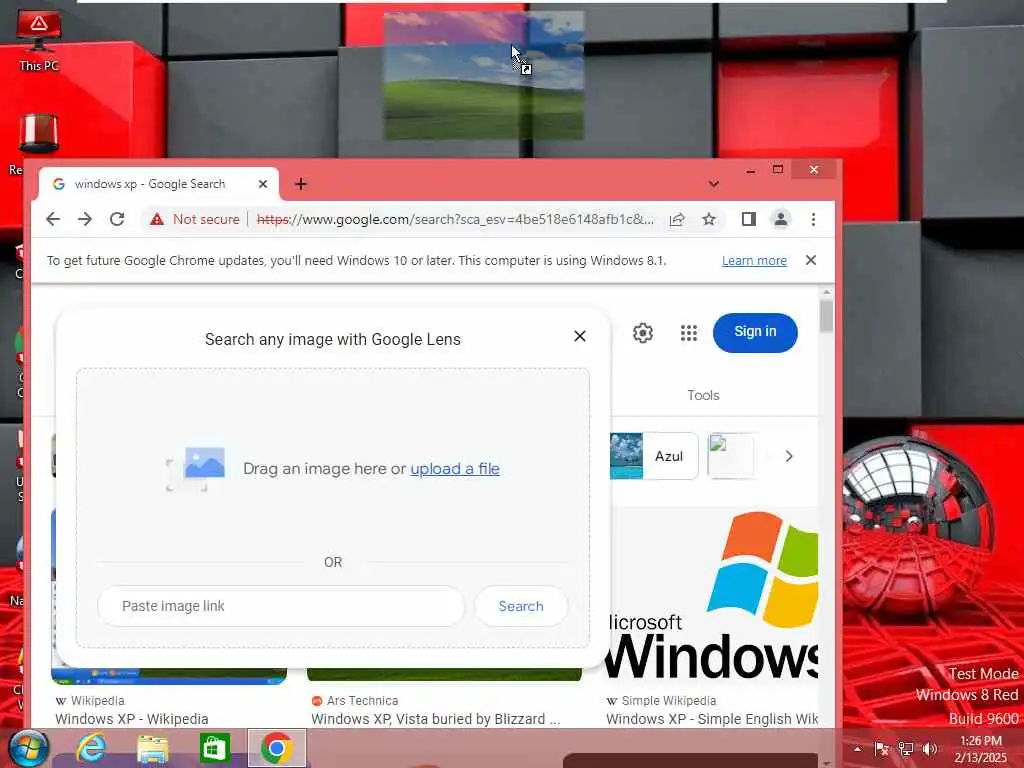
Task: Open the Google apps grid
Action: (689, 333)
